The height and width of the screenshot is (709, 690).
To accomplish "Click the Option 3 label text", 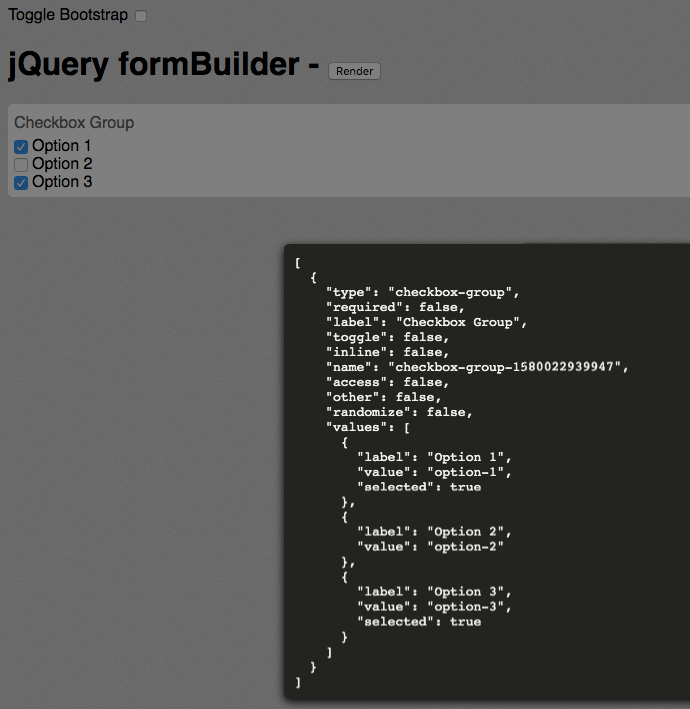I will tap(62, 181).
